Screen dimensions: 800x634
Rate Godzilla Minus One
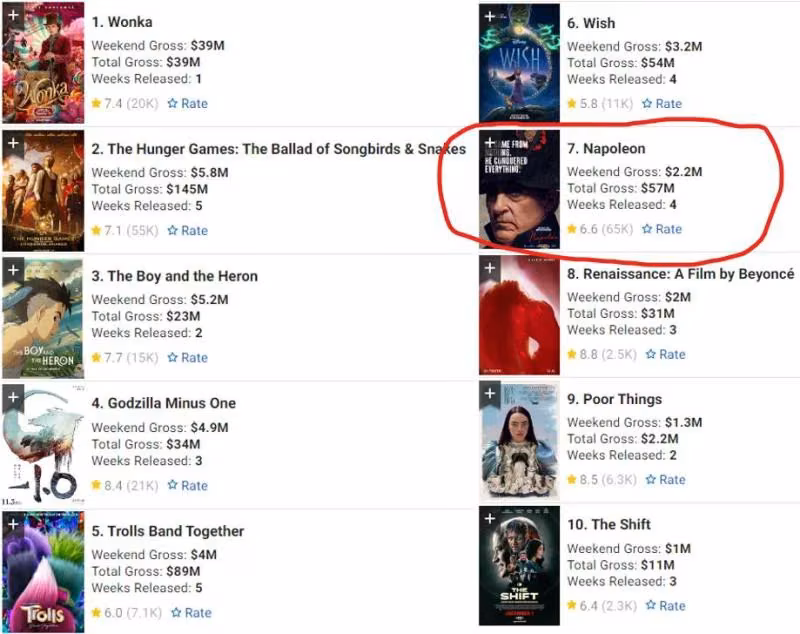[188, 486]
